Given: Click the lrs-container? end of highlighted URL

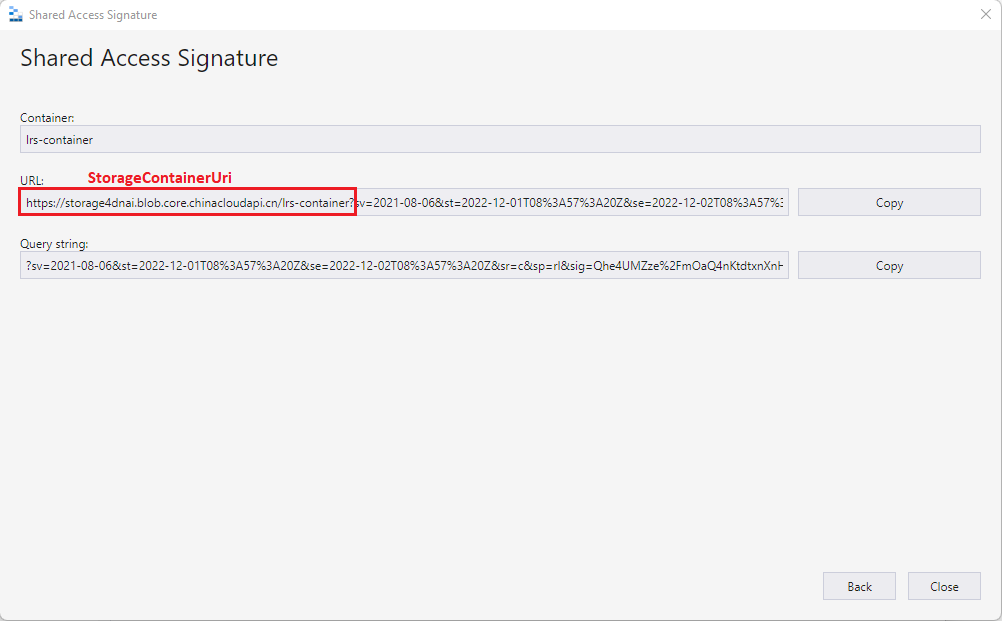Looking at the screenshot, I should (x=318, y=203).
